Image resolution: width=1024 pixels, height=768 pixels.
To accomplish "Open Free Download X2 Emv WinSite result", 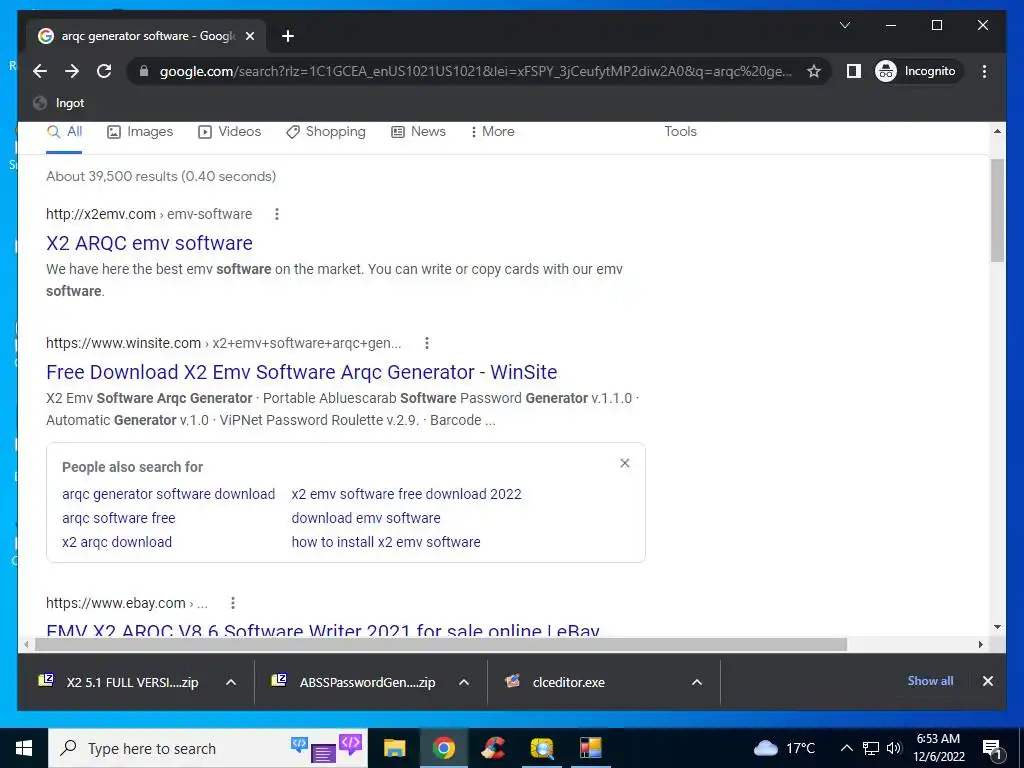I will (x=302, y=372).
